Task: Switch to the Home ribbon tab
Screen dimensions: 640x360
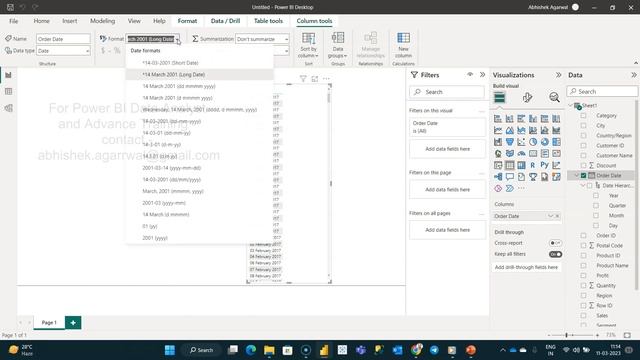Action: click(41, 21)
